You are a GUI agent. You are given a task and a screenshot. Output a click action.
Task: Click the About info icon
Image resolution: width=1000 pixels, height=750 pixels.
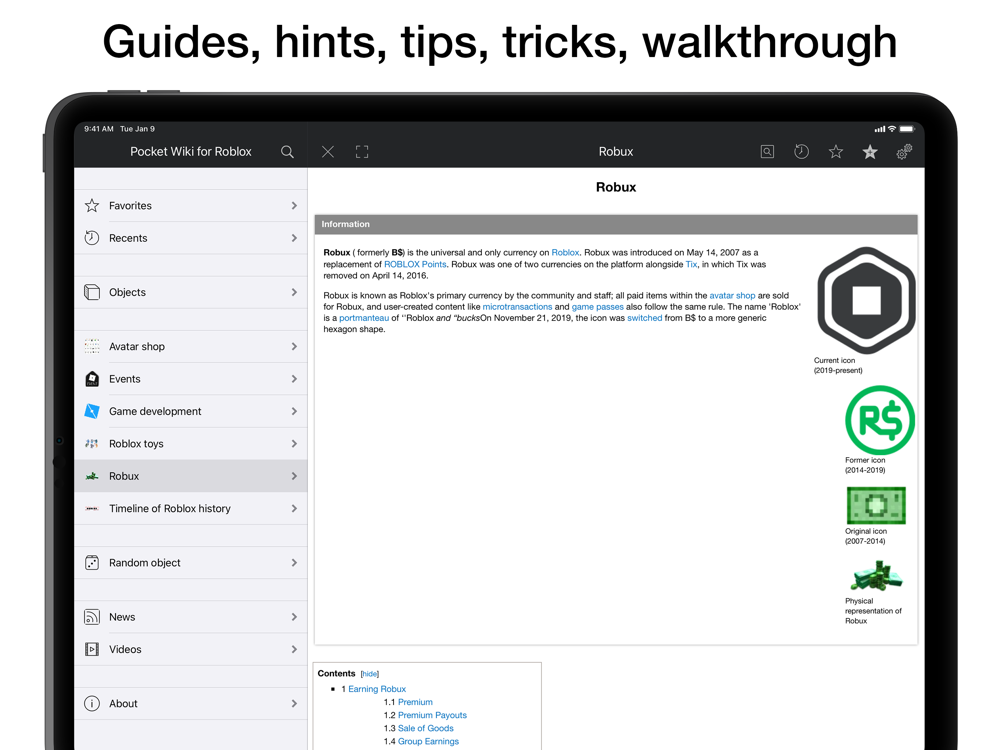(x=92, y=703)
